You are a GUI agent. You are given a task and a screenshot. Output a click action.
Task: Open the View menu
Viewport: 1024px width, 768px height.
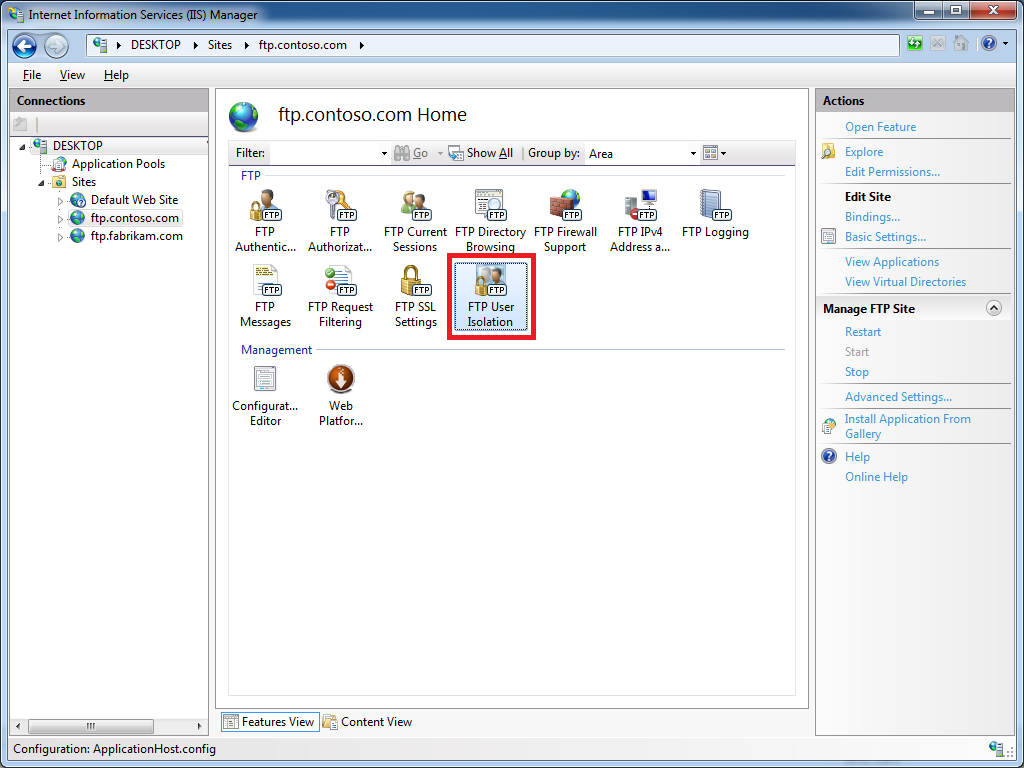tap(72, 75)
